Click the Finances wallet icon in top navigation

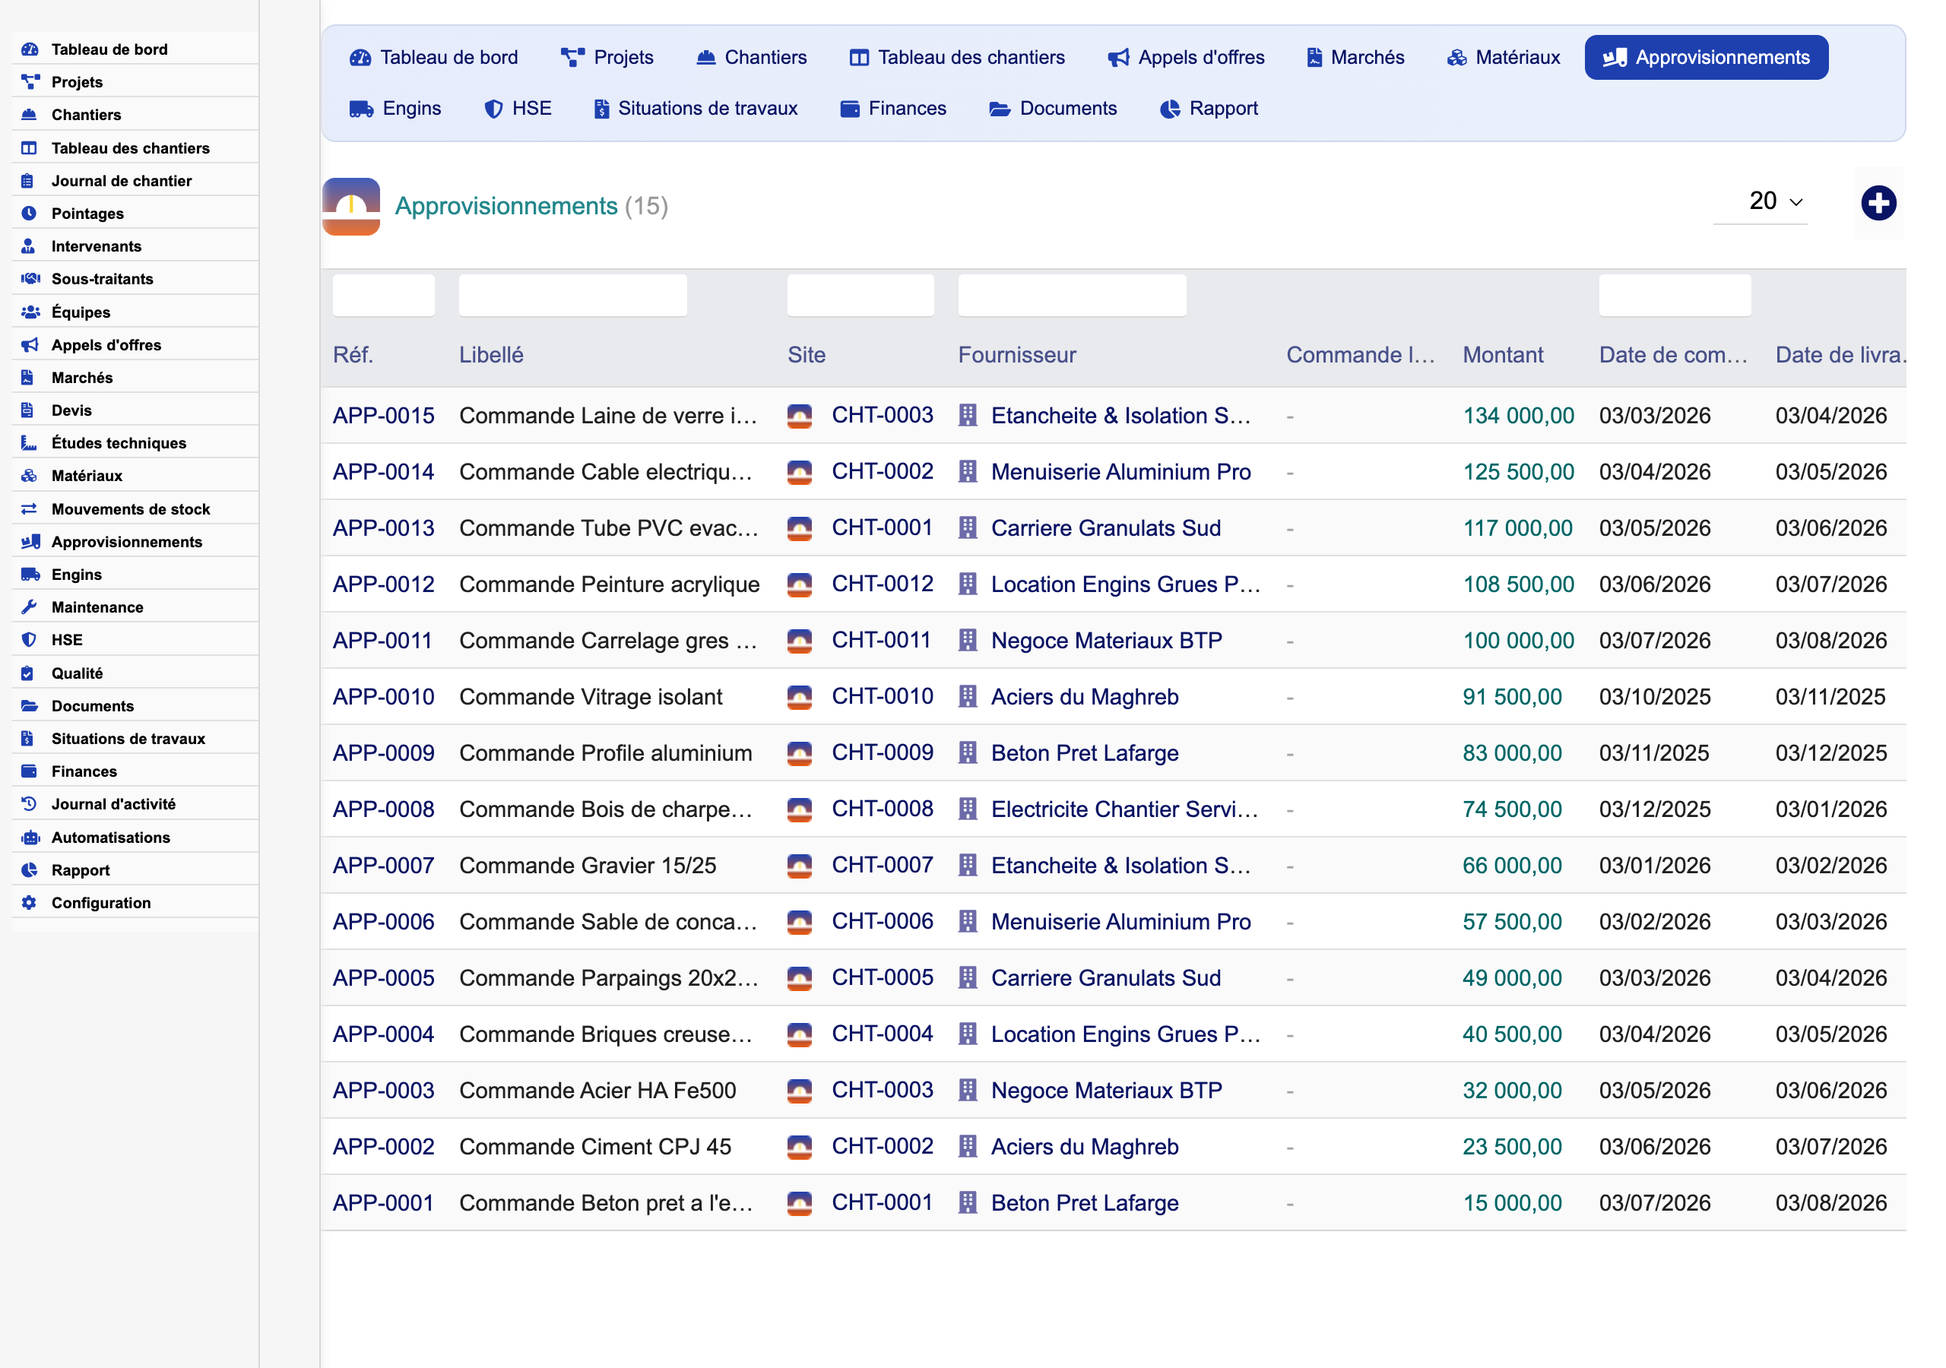pos(850,109)
